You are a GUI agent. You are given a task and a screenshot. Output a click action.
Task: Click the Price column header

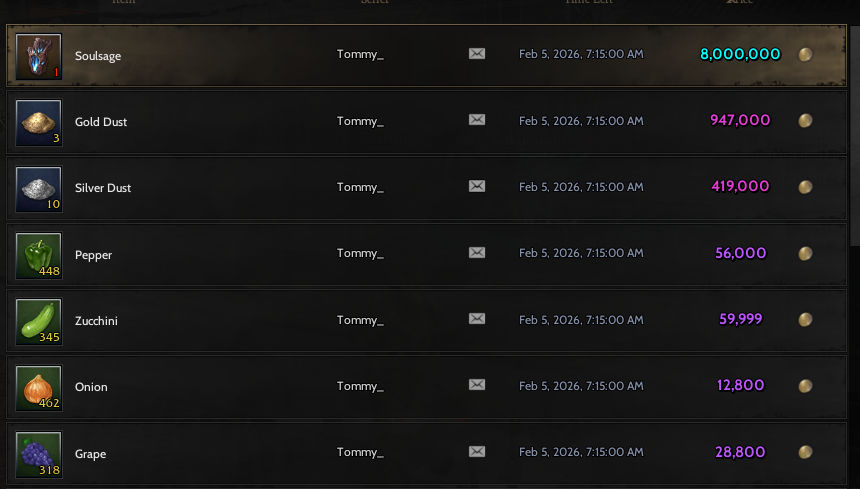pos(739,2)
